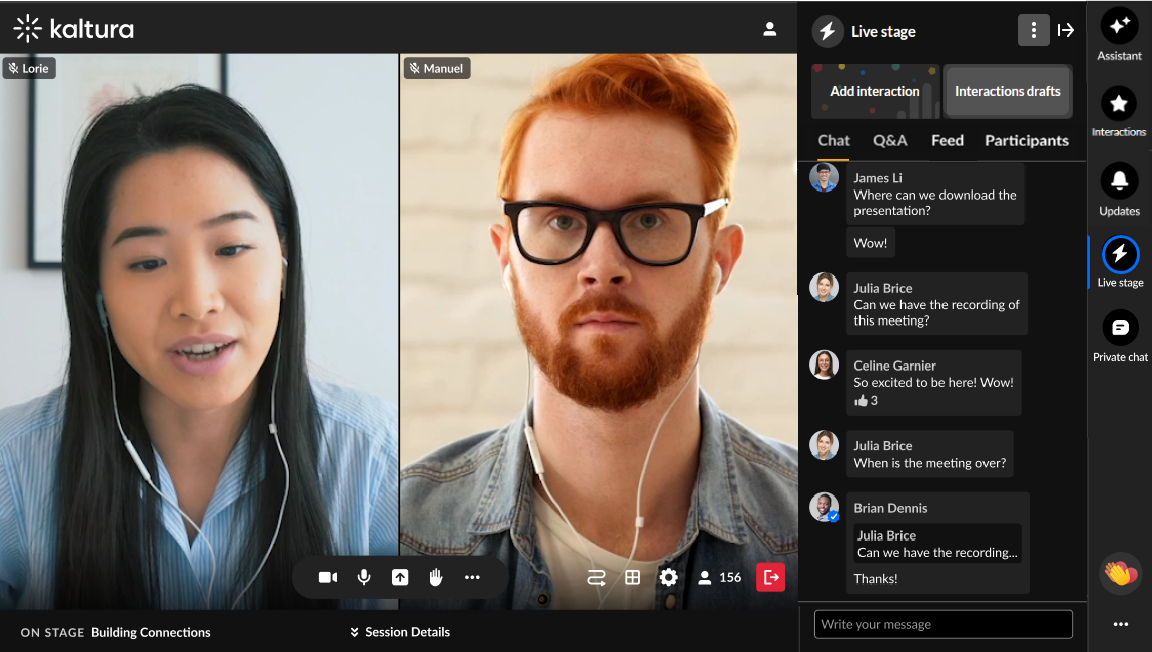Switch to the Participants tab
Screen dimensions: 1152x652
point(1026,140)
